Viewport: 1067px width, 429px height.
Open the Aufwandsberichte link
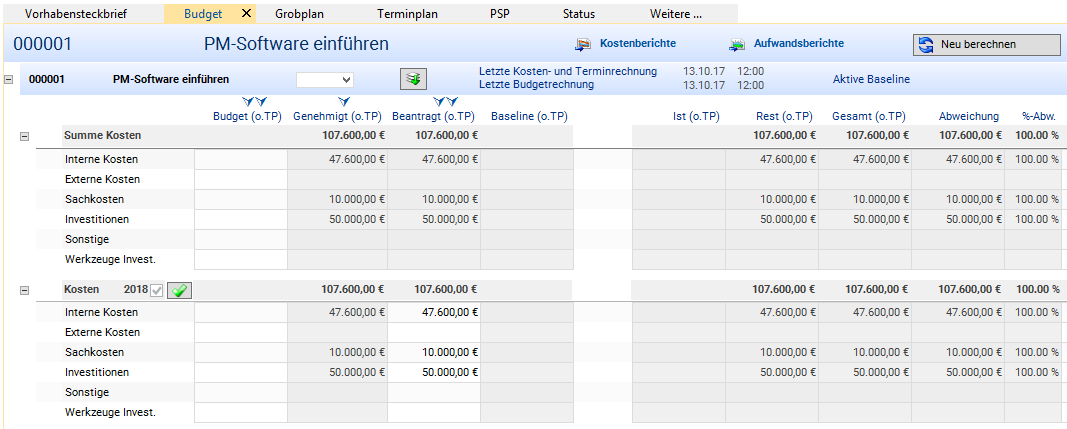tap(799, 44)
